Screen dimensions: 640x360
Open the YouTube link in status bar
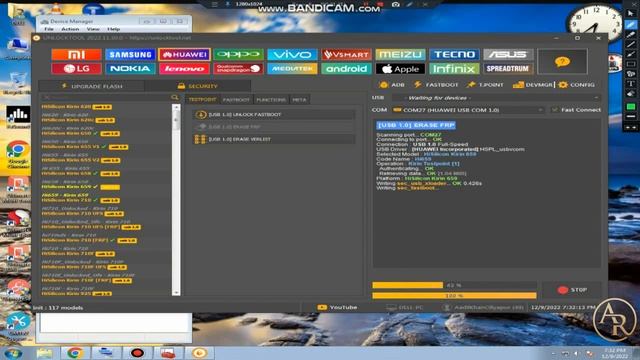pos(337,307)
